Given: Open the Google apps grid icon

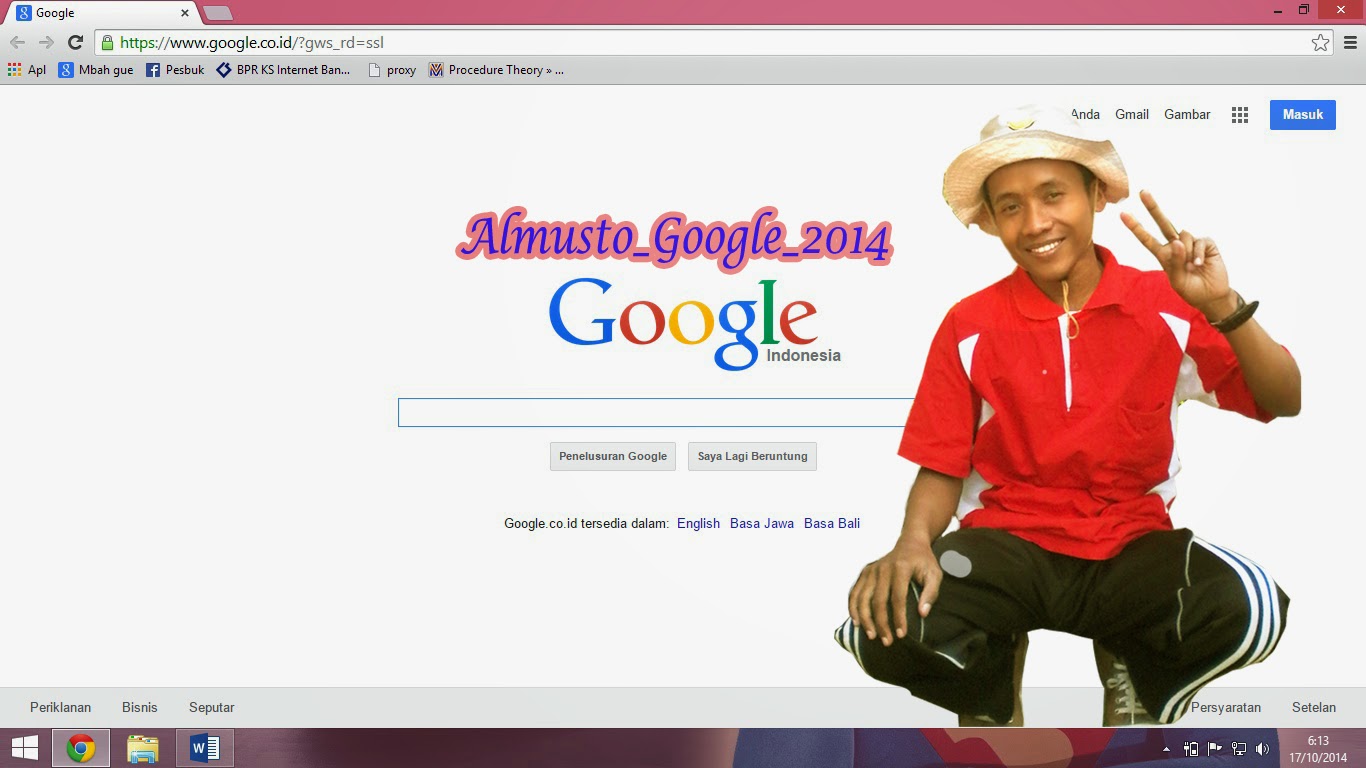Looking at the screenshot, I should [x=1240, y=115].
